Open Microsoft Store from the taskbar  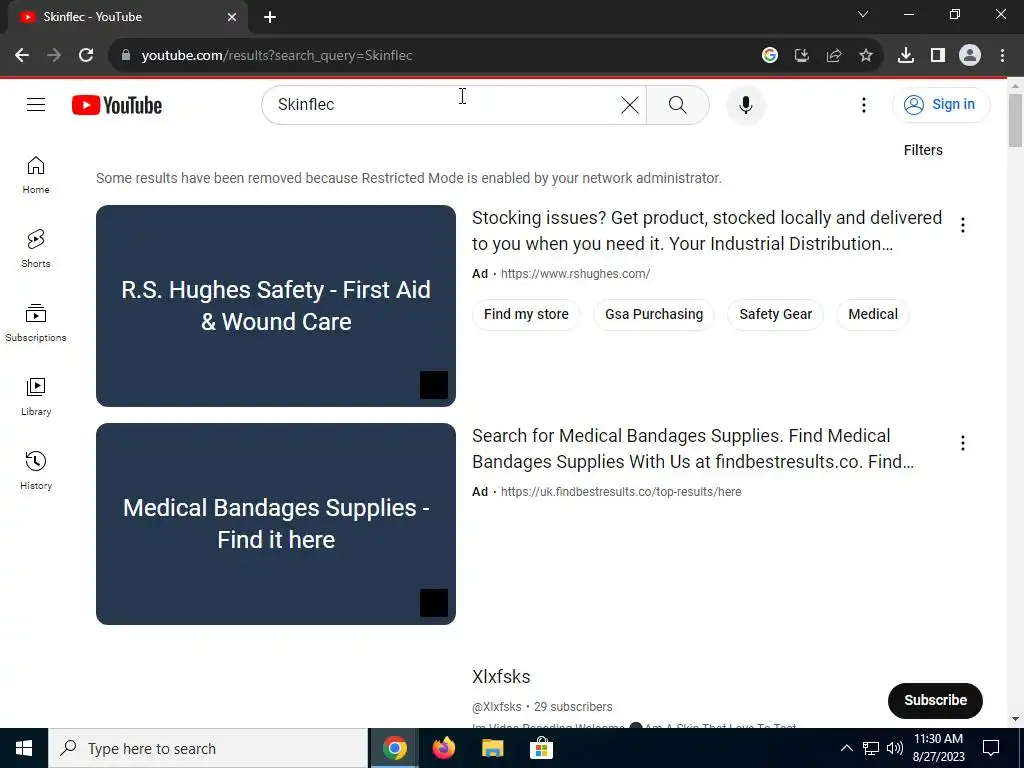pyautogui.click(x=541, y=748)
